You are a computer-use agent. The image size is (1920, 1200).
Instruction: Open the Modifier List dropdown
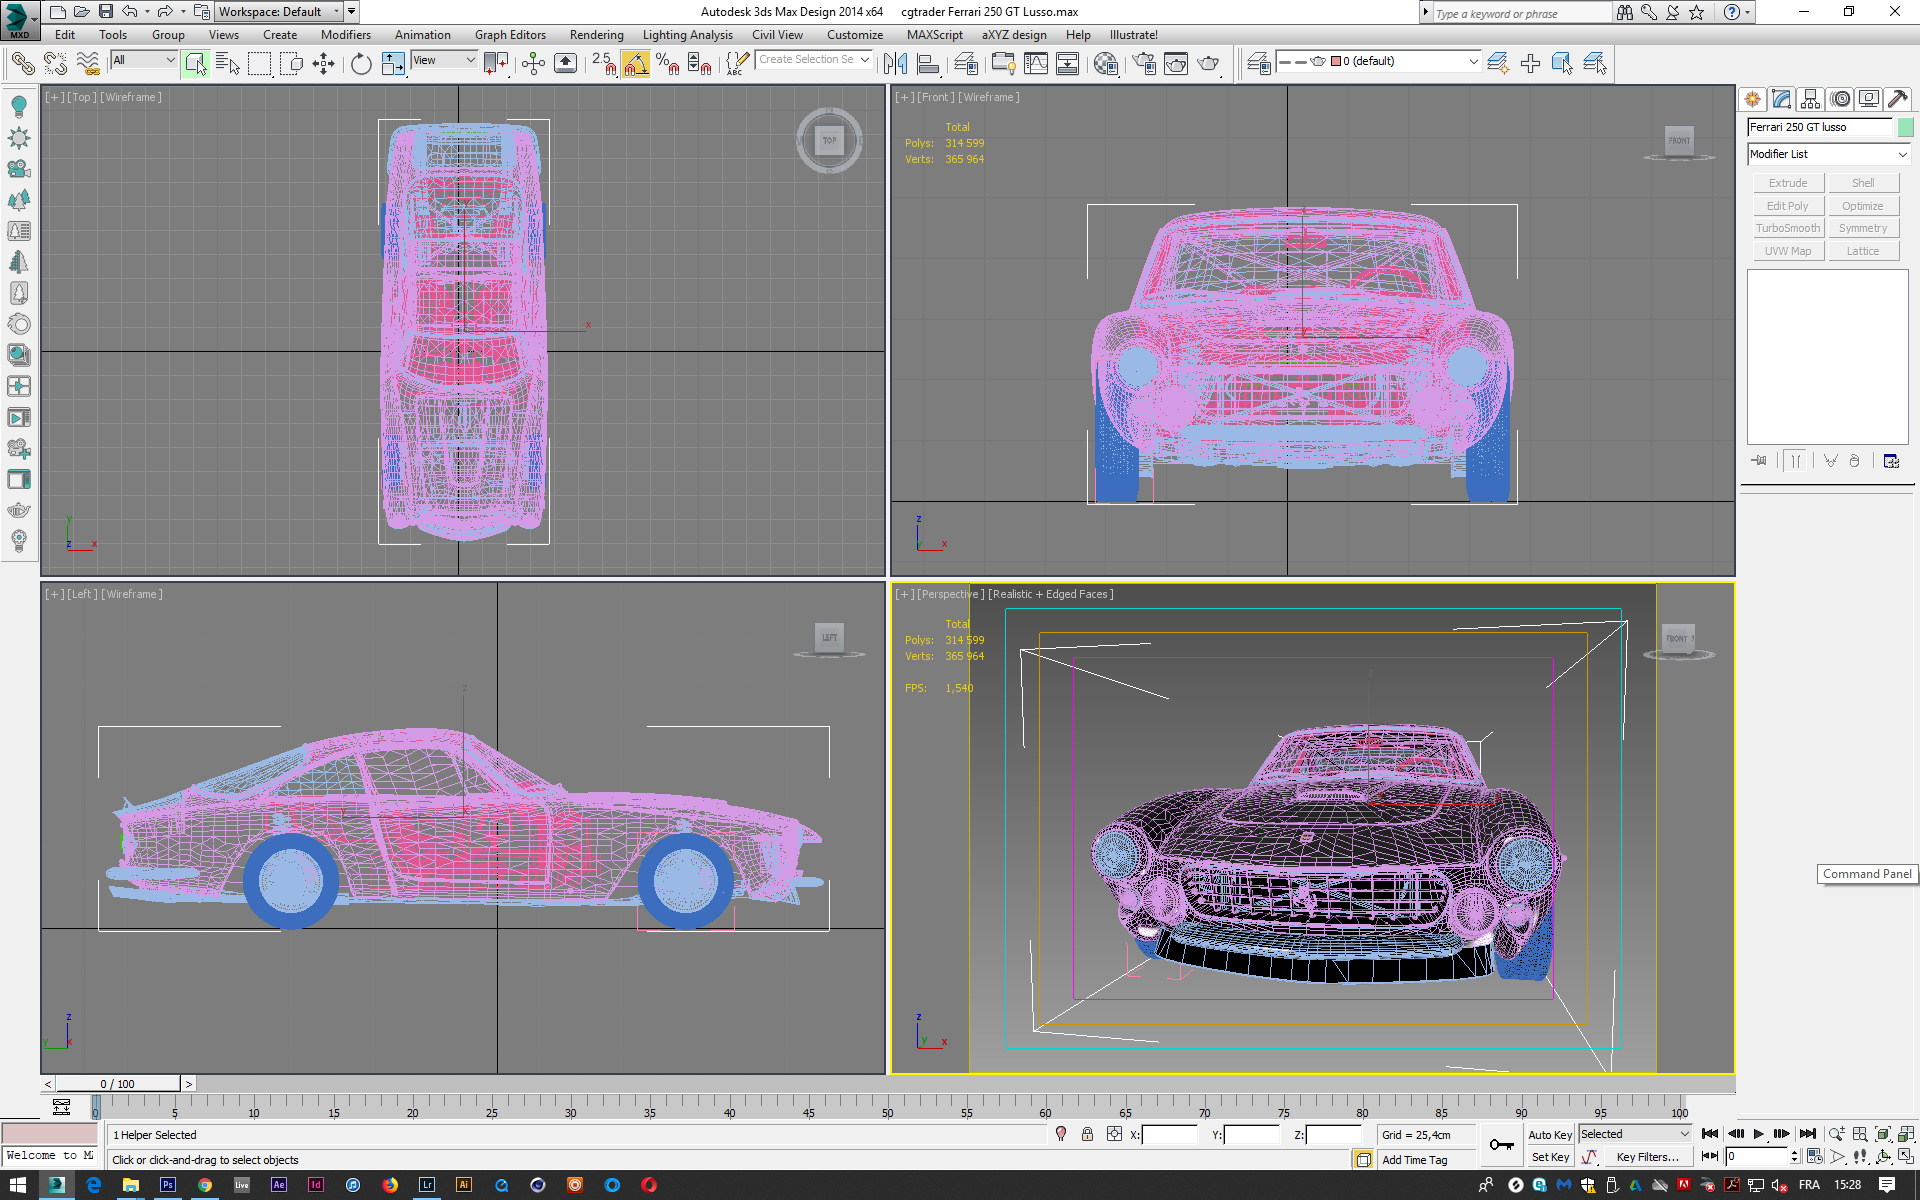point(1829,154)
